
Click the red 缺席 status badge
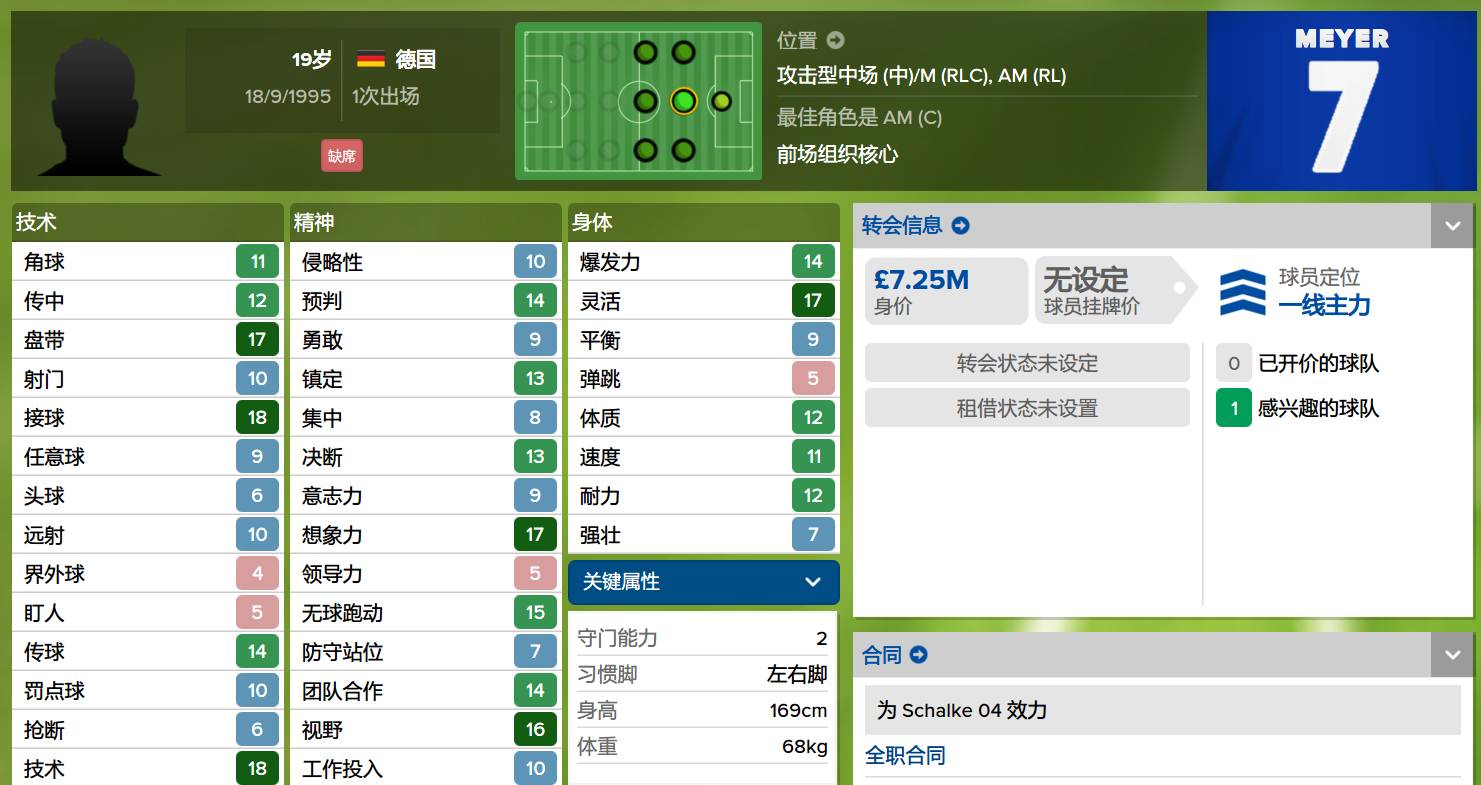tap(342, 156)
